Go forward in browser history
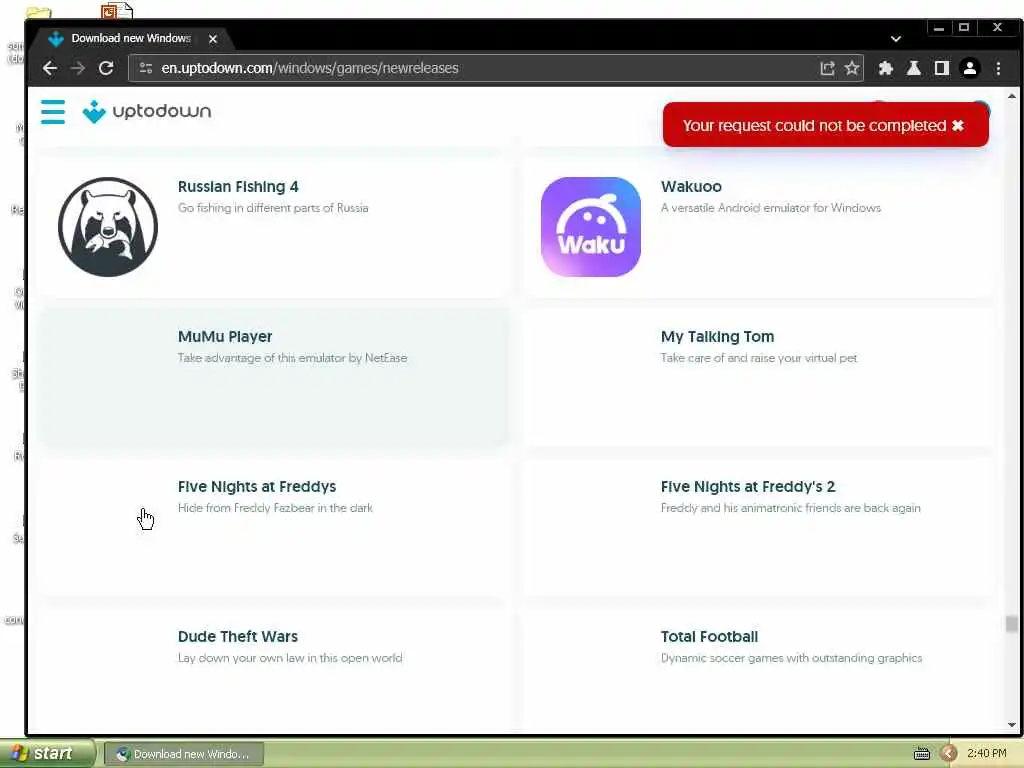Viewport: 1024px width, 768px height. pos(78,68)
